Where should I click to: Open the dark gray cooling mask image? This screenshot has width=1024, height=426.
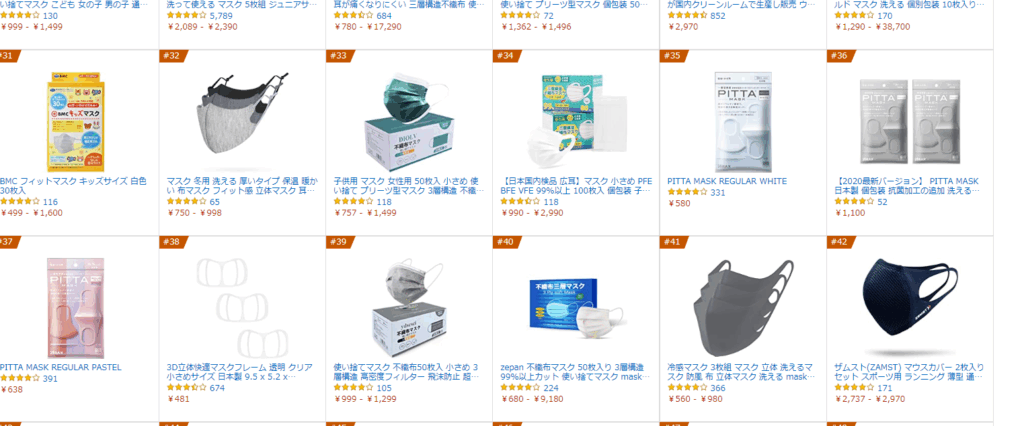[x=743, y=308]
